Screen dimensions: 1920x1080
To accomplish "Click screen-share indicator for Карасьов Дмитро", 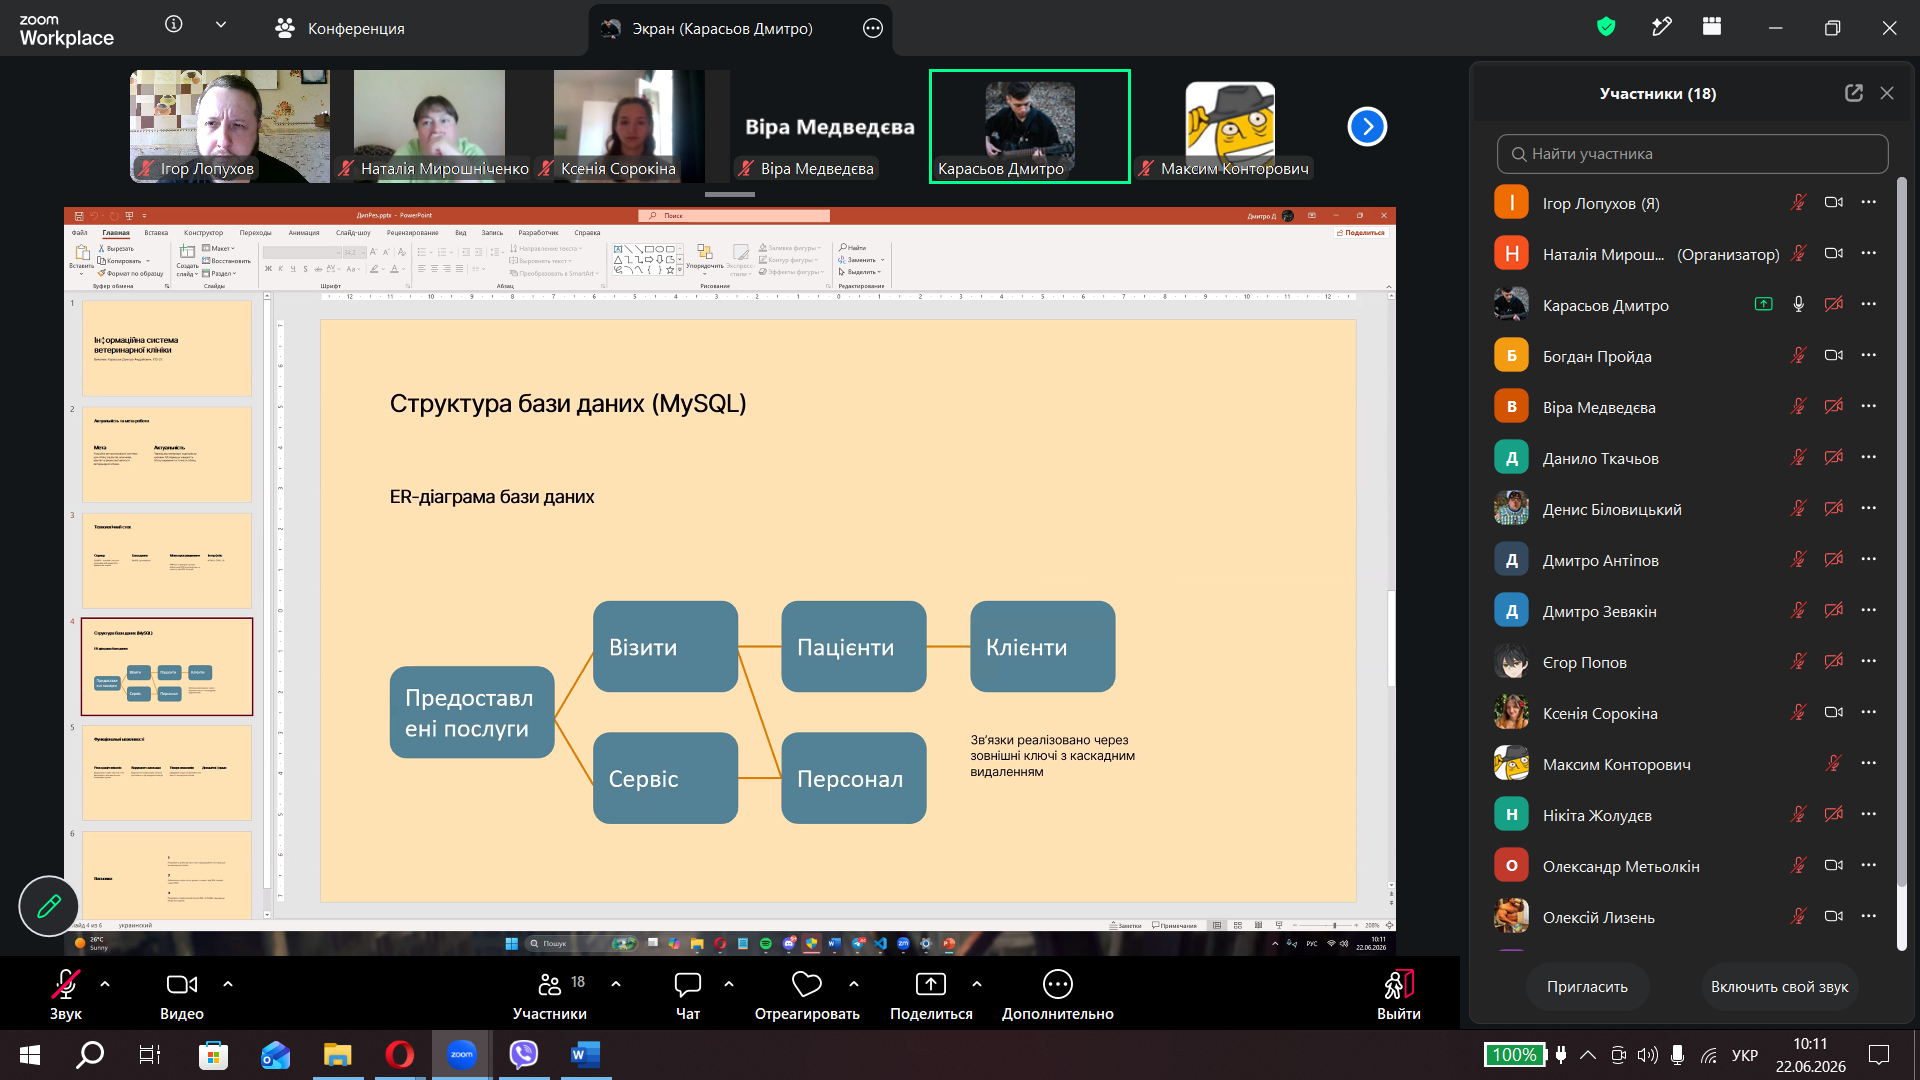I will (x=1764, y=305).
